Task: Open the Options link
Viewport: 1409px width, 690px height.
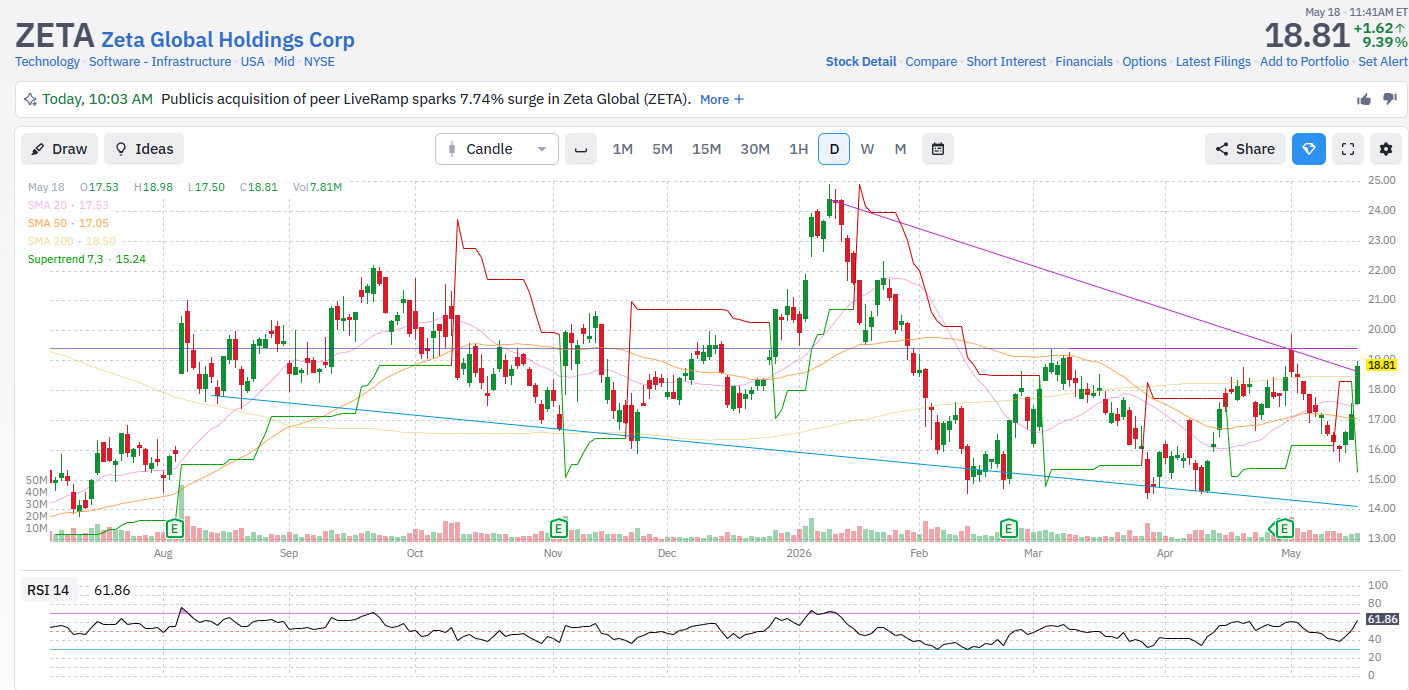Action: 1144,62
